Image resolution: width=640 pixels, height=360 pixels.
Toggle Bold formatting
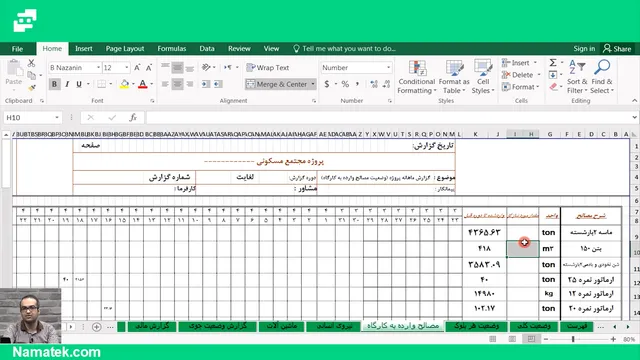pyautogui.click(x=54, y=84)
